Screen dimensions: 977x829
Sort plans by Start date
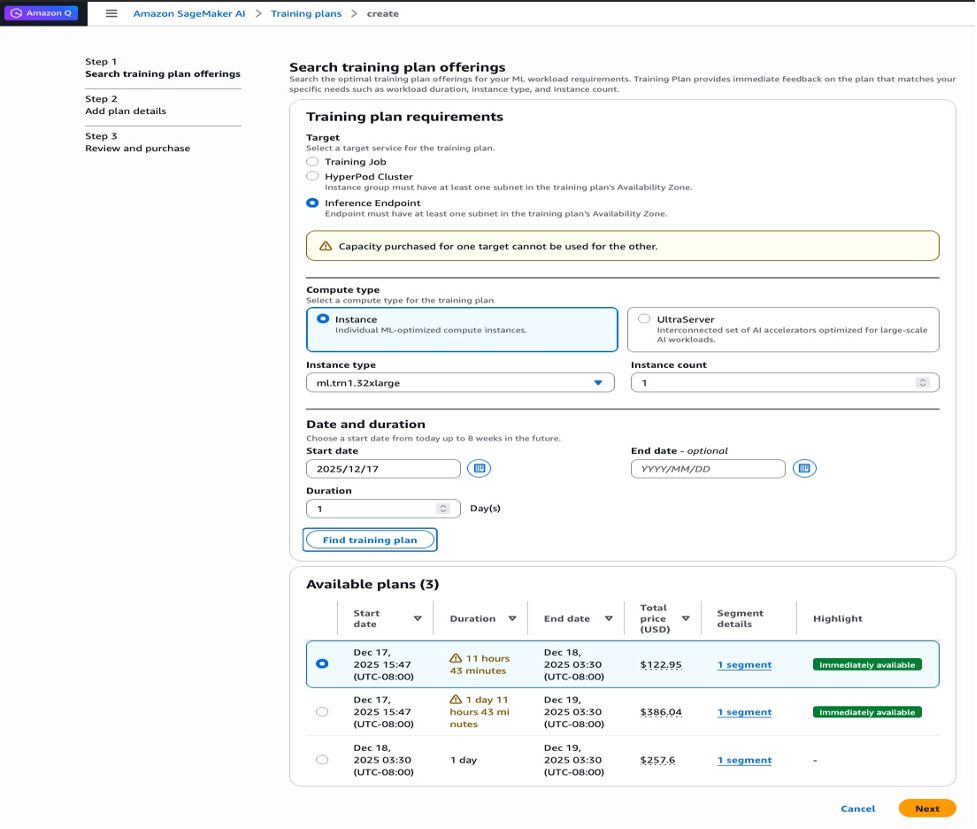click(x=417, y=618)
